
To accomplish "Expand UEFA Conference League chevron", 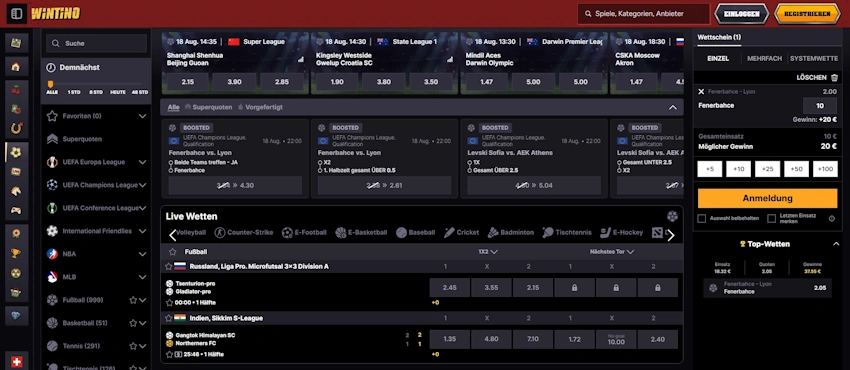I will point(143,208).
